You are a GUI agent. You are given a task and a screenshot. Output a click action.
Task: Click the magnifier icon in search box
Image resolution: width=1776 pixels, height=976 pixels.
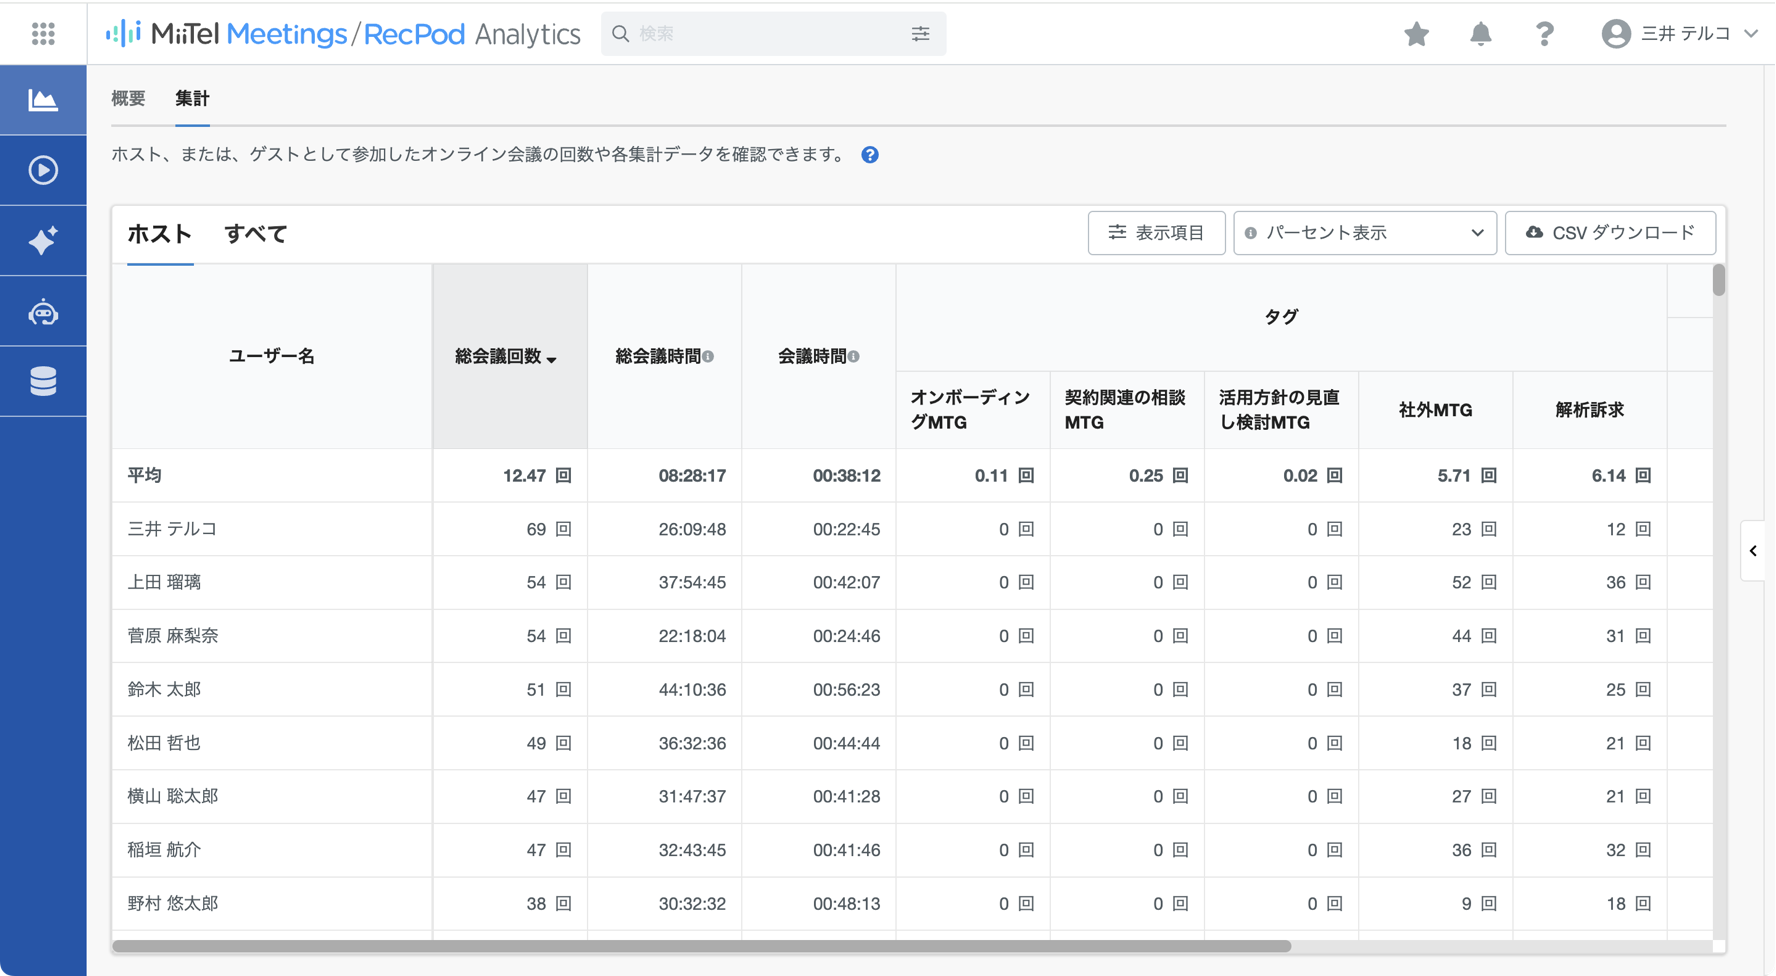(x=621, y=34)
